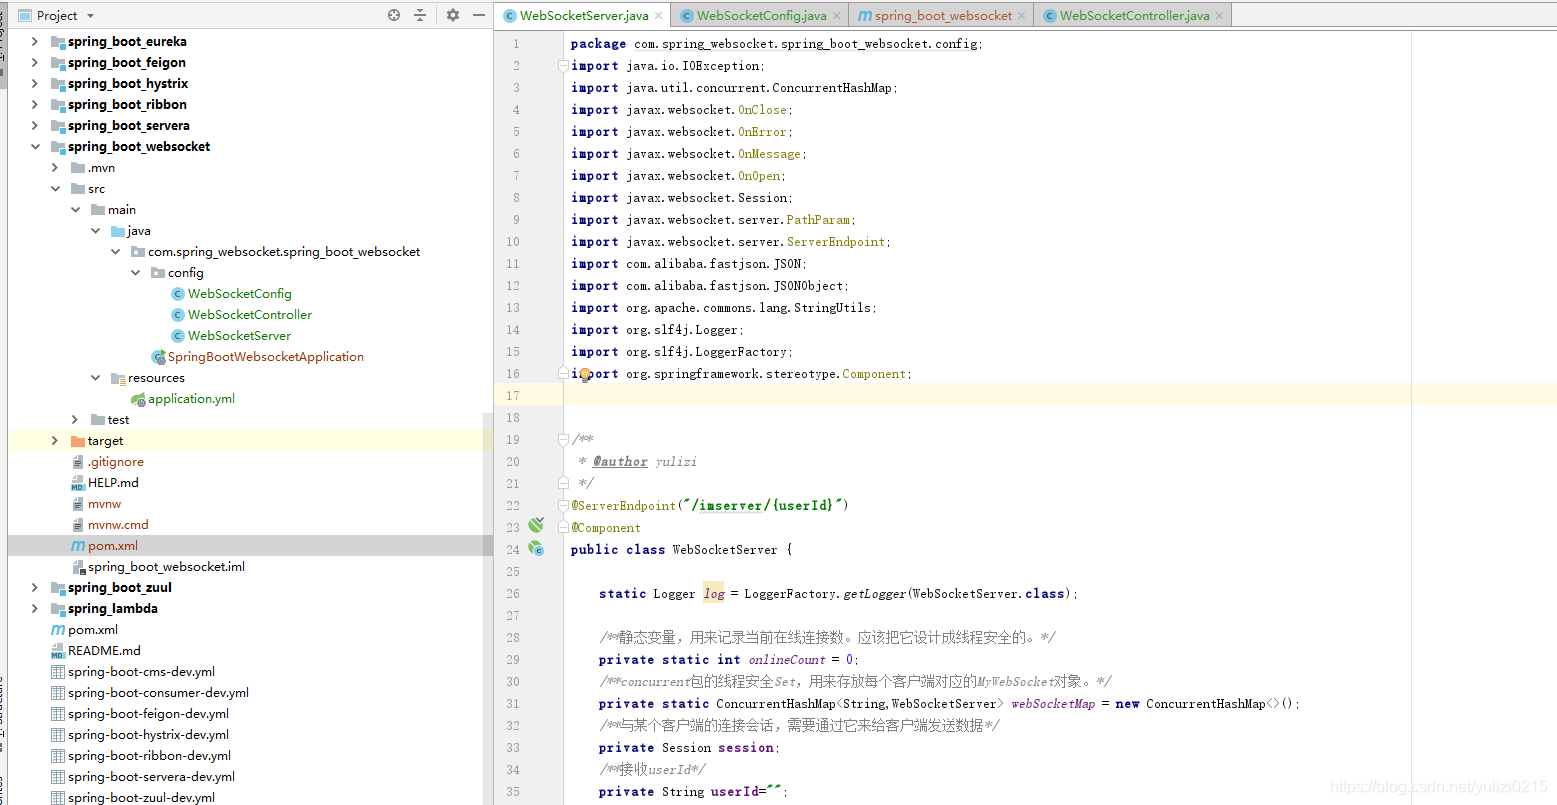Select mvnw file
The image size is (1557, 805).
point(104,503)
